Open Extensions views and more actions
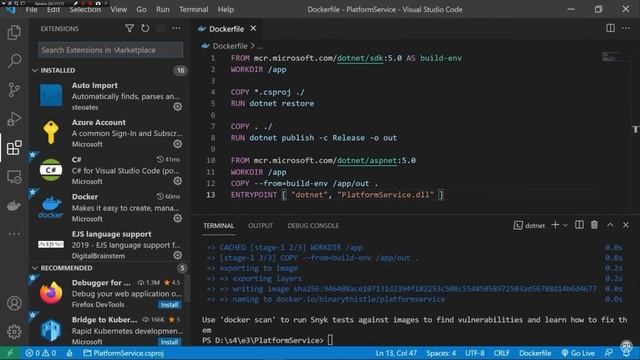640x360 pixels. click(x=176, y=29)
